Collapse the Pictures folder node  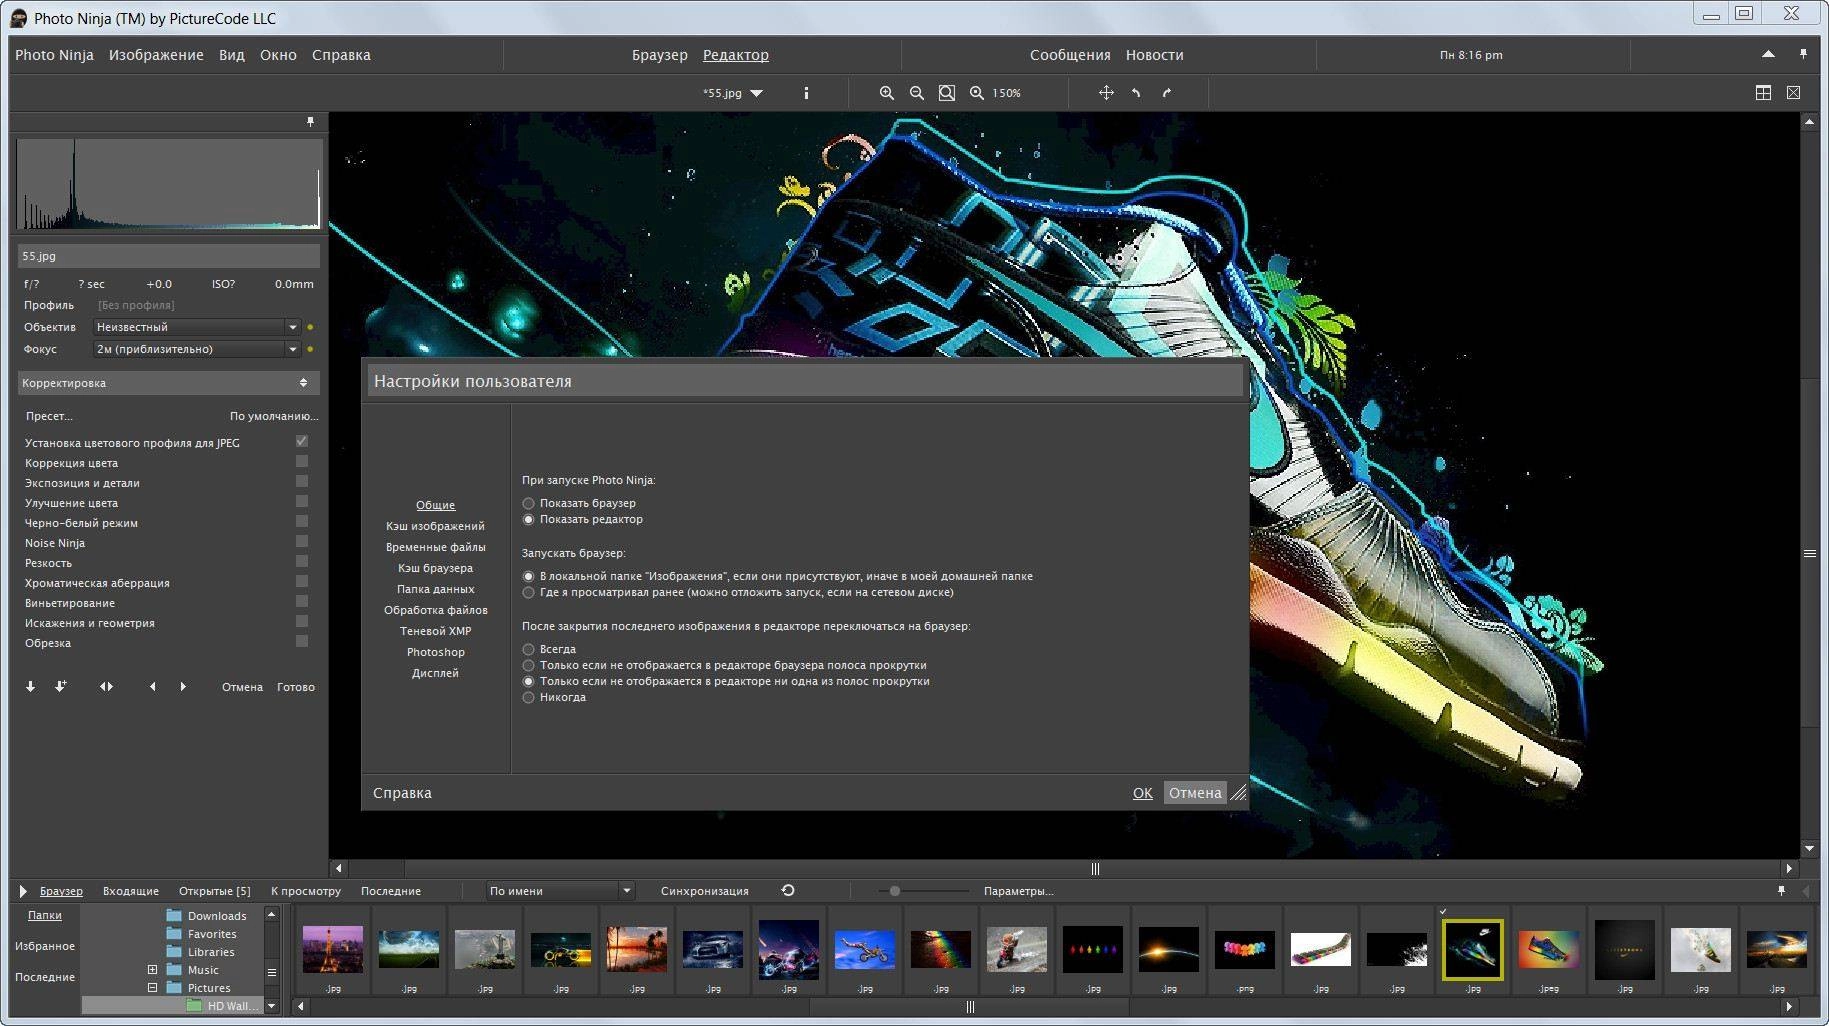(x=152, y=987)
